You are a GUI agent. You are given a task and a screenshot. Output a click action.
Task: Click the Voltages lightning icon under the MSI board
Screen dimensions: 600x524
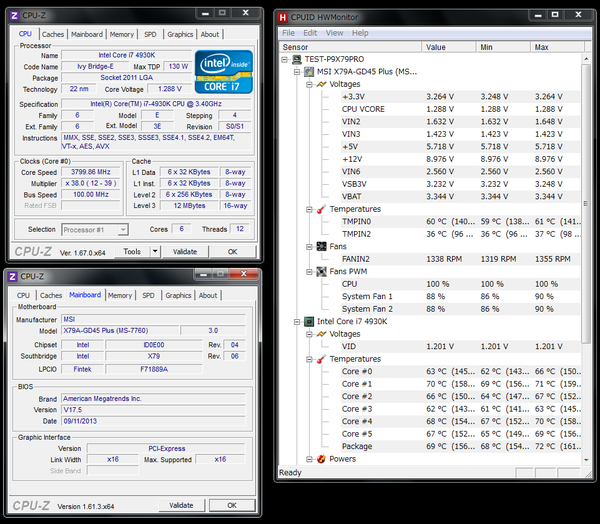tap(321, 84)
